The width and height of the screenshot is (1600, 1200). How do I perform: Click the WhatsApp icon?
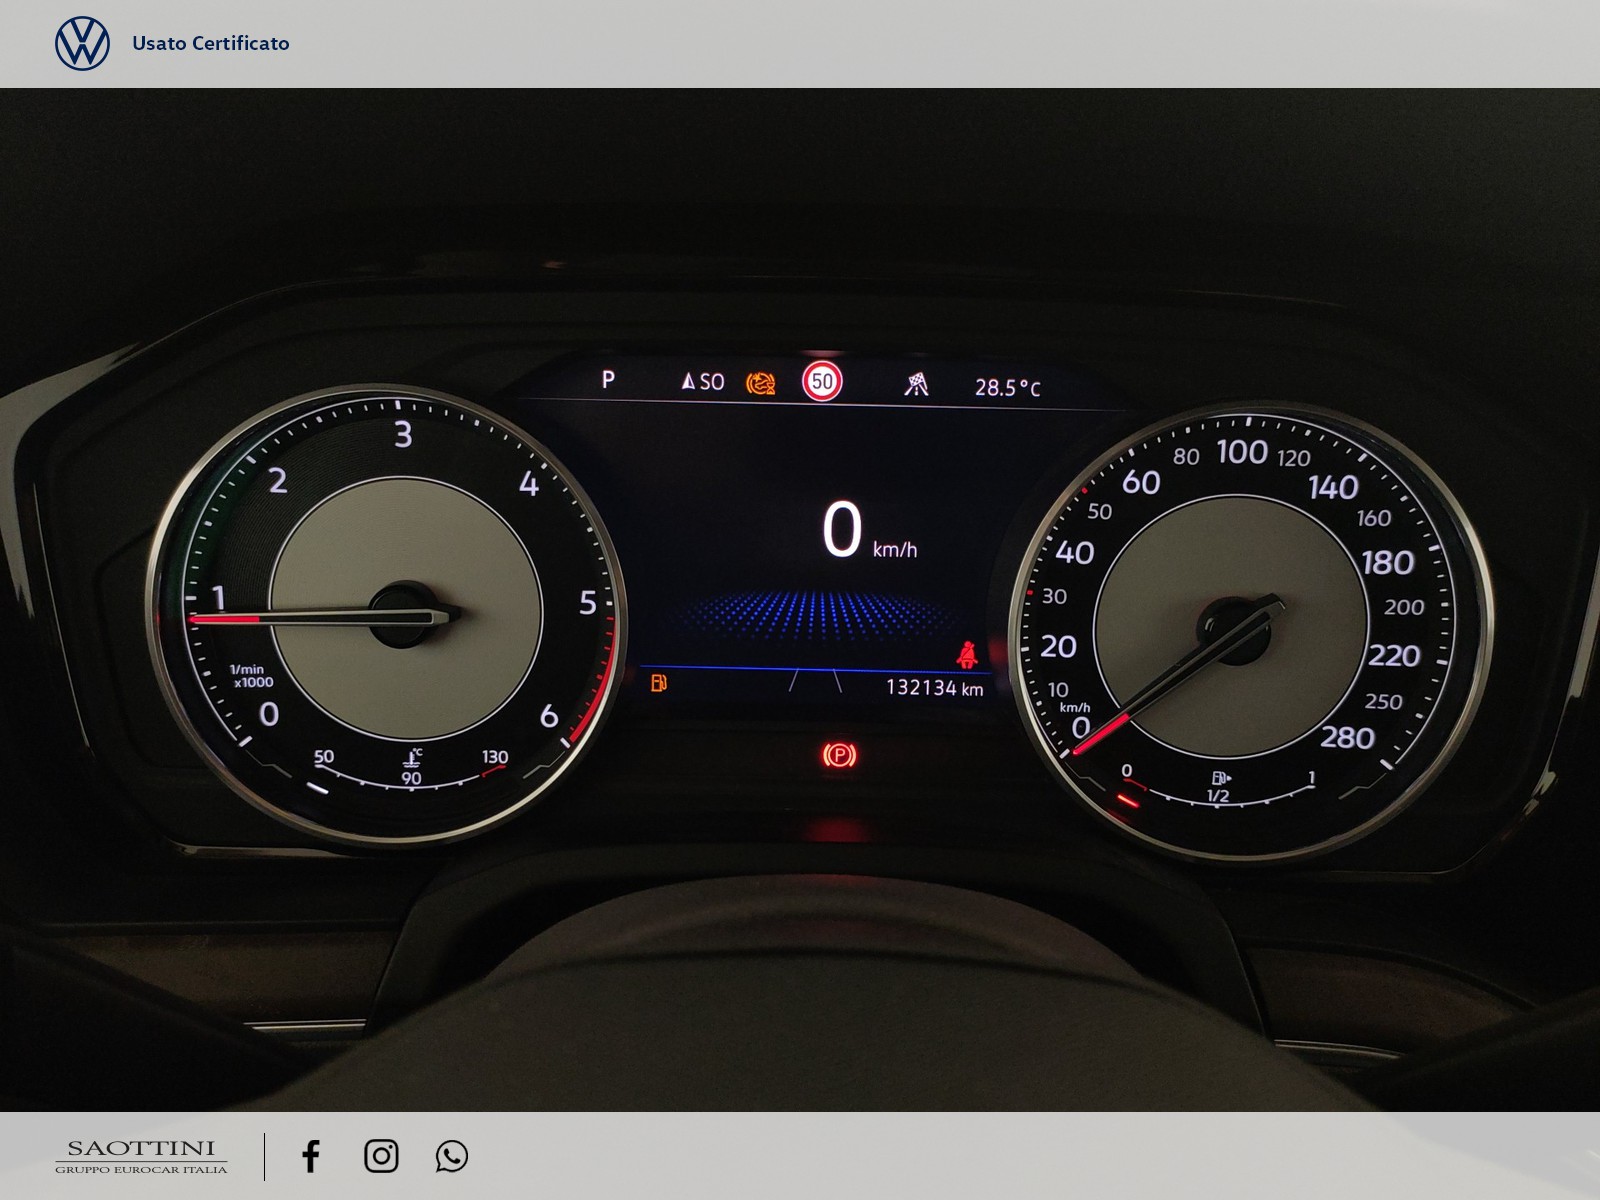click(451, 1156)
